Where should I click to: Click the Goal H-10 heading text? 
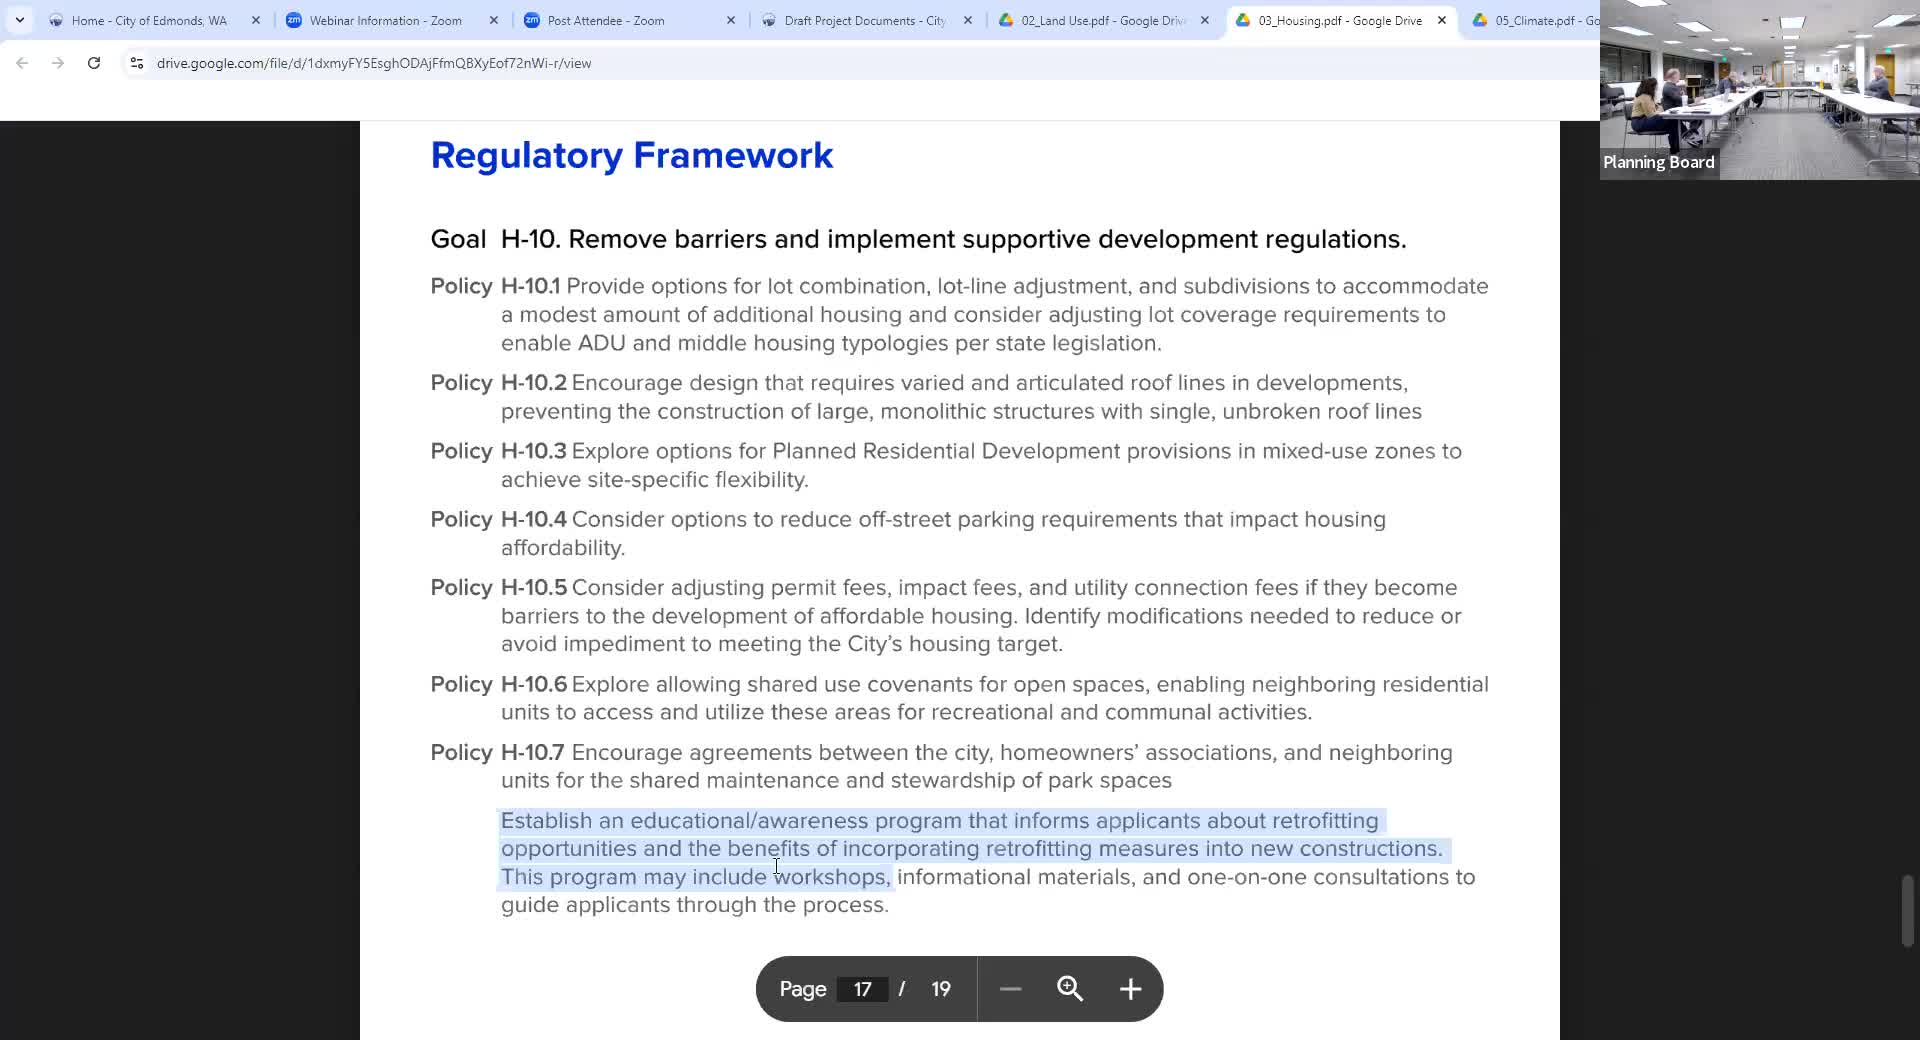click(918, 239)
